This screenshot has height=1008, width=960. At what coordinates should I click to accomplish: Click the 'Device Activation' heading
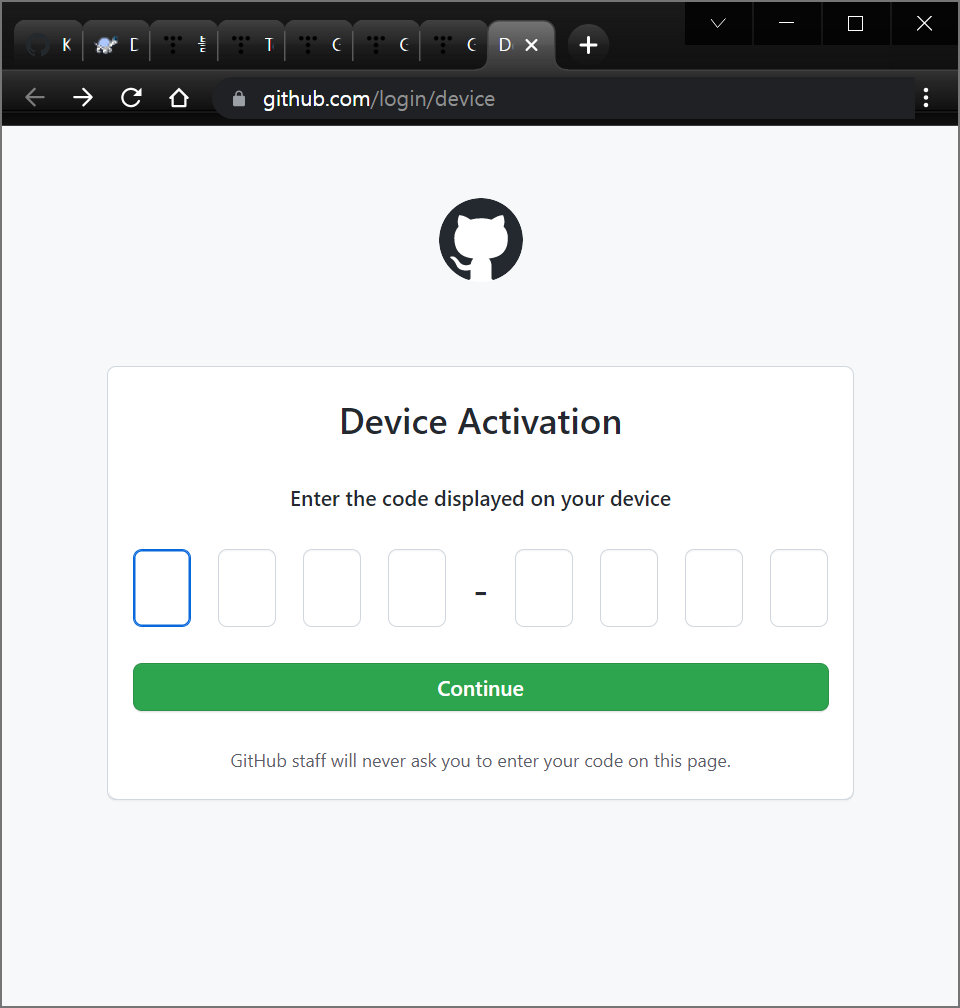(480, 422)
